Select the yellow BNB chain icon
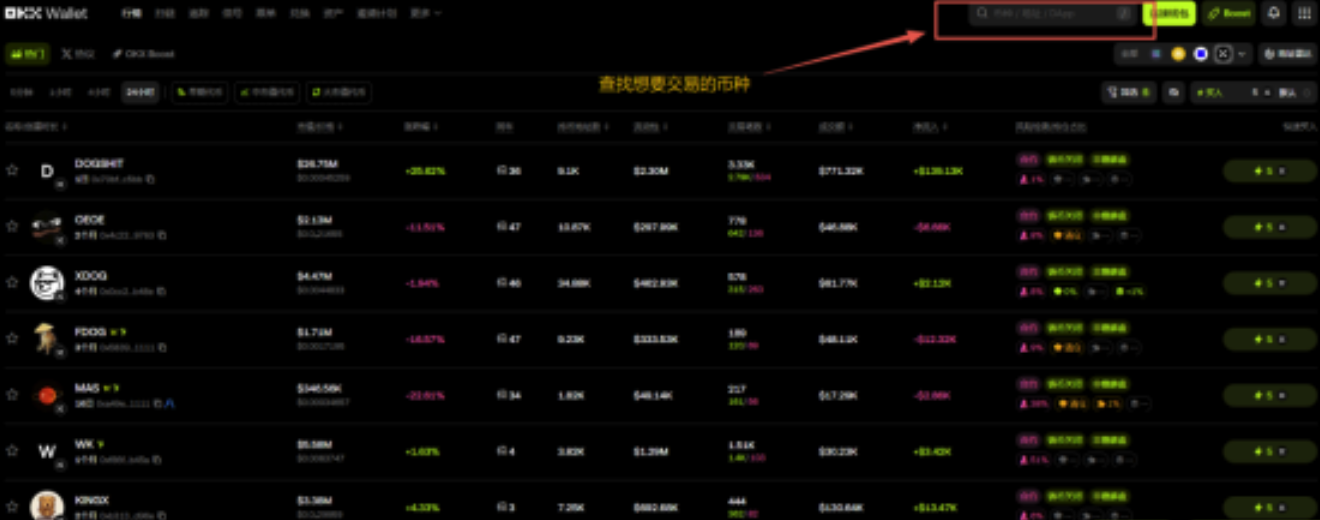The image size is (1320, 520). [x=1178, y=54]
